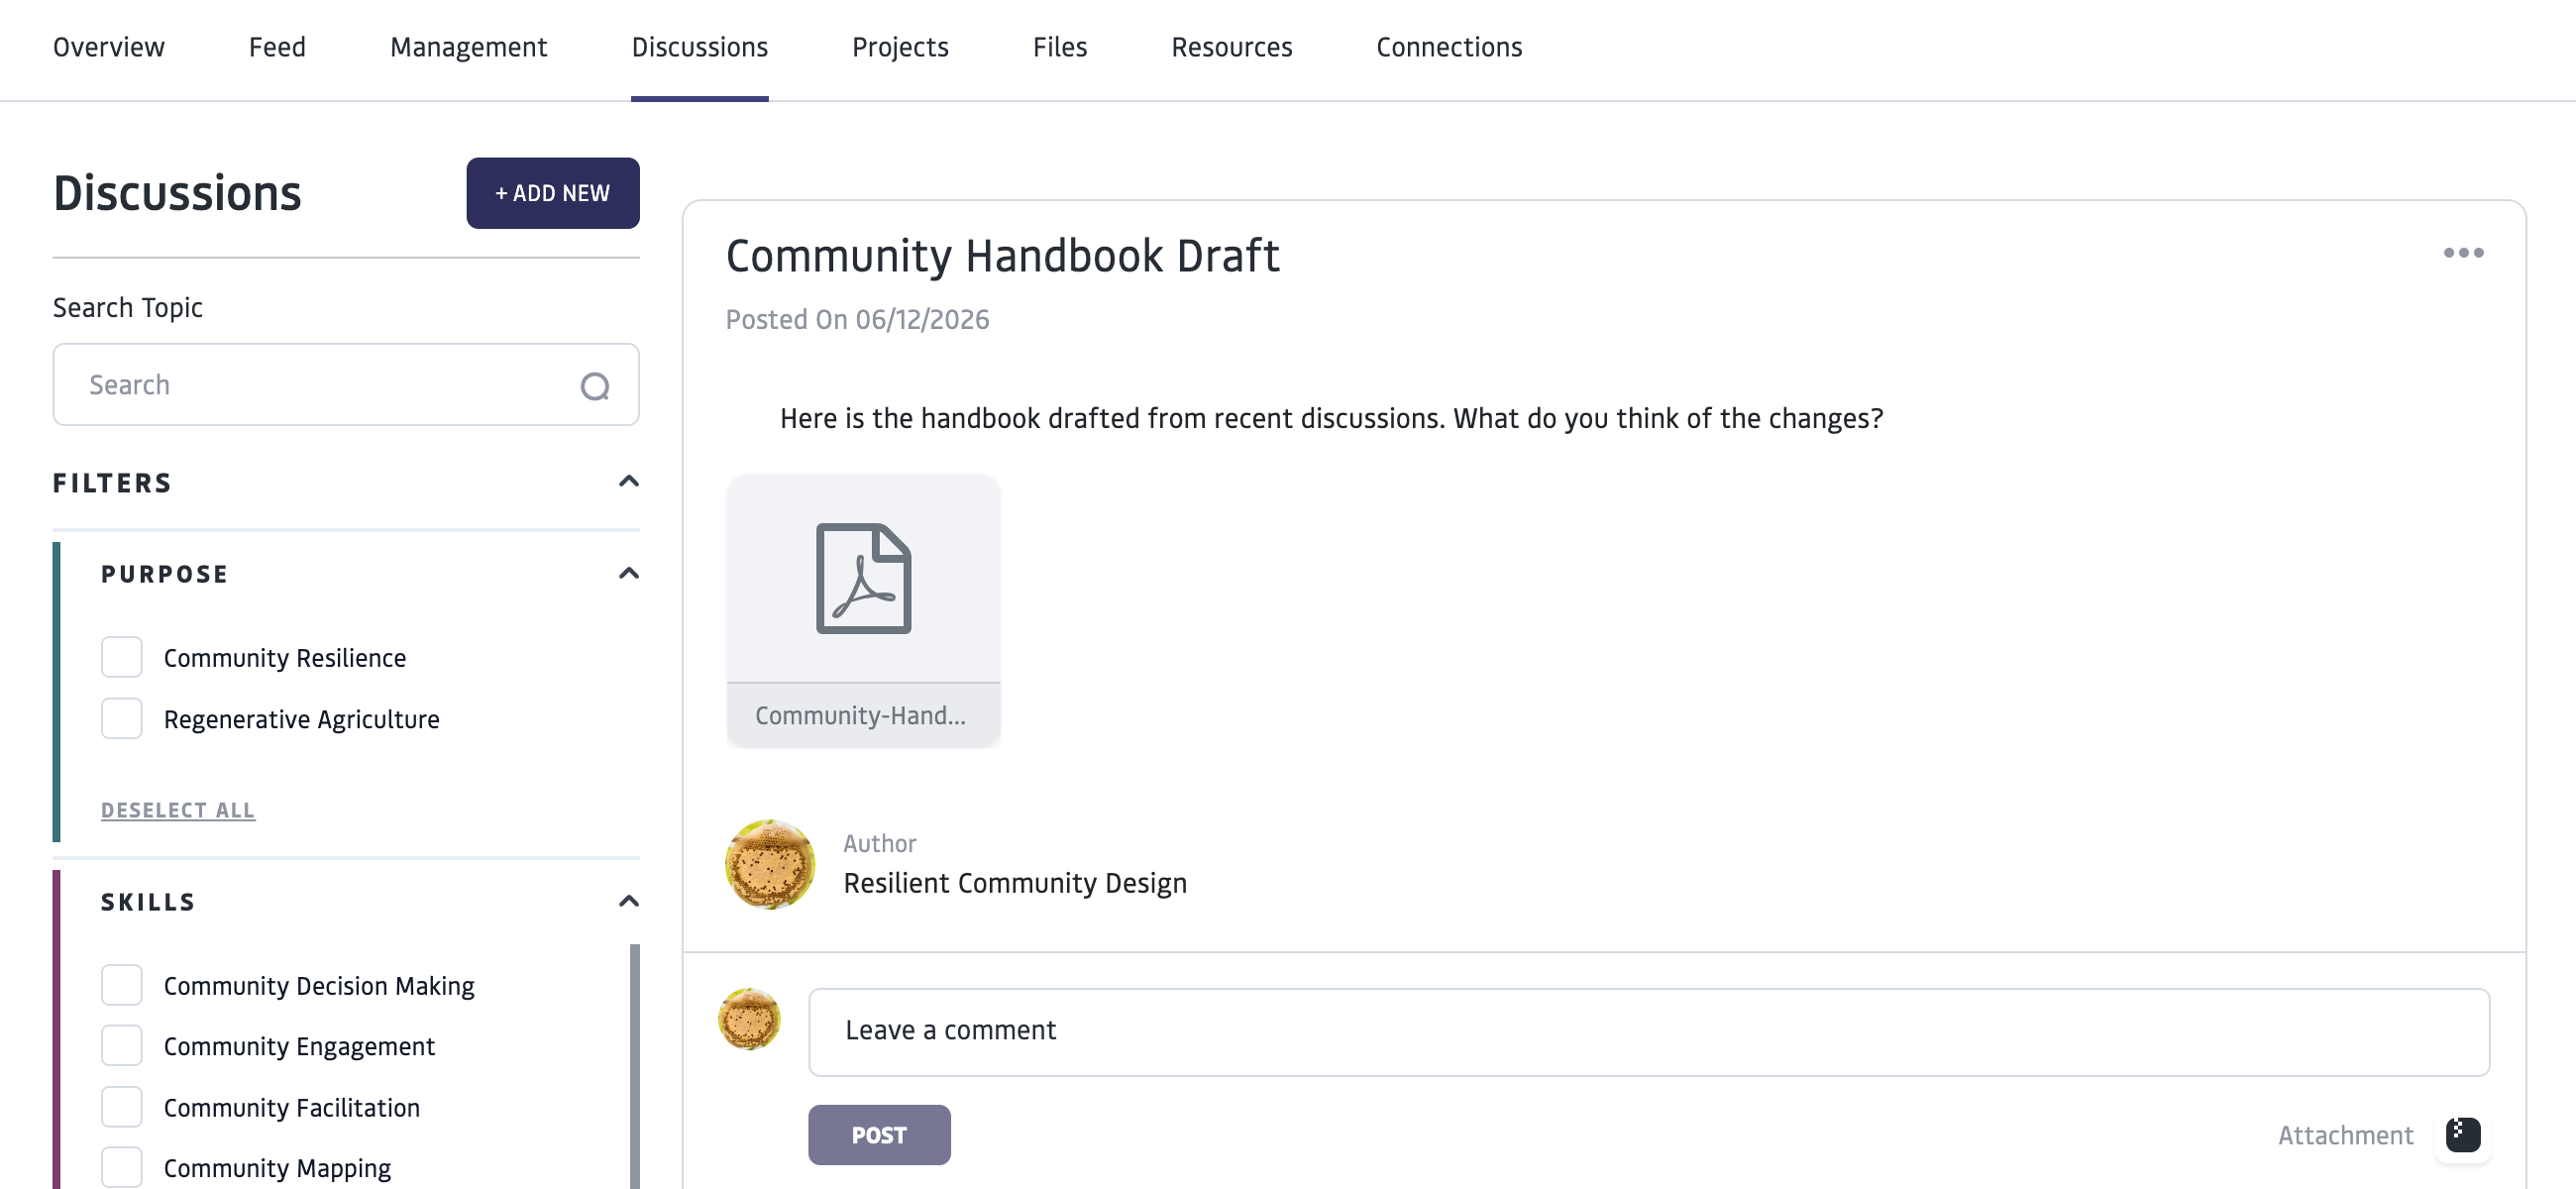Click the Search Topic label
Screen dimensions: 2576x1189
tap(128, 308)
